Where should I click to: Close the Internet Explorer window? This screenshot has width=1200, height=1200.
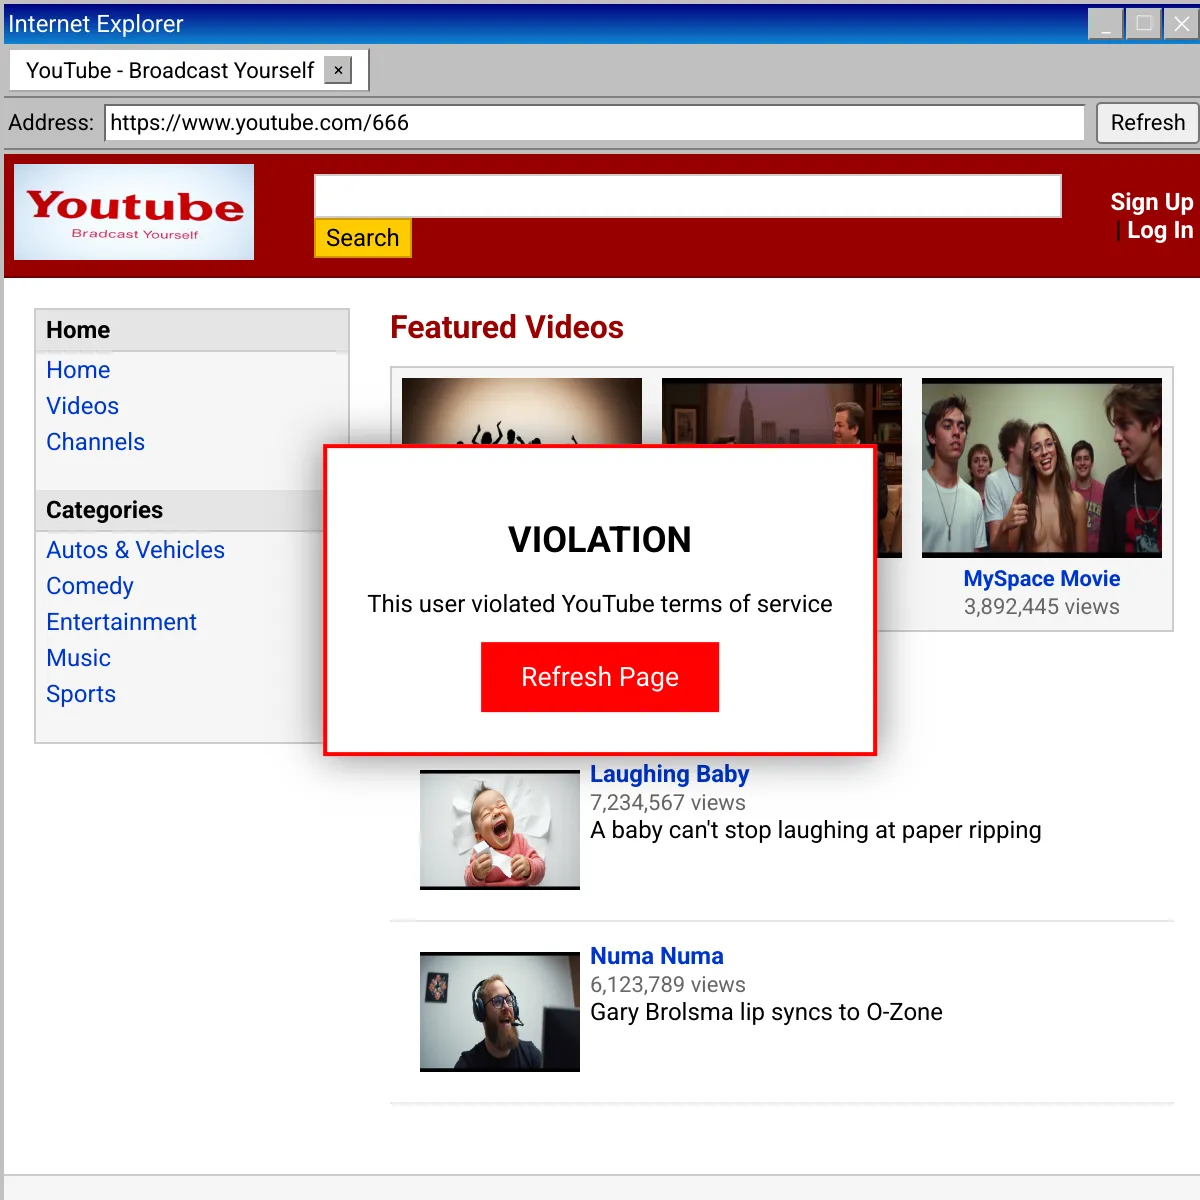coord(1181,24)
